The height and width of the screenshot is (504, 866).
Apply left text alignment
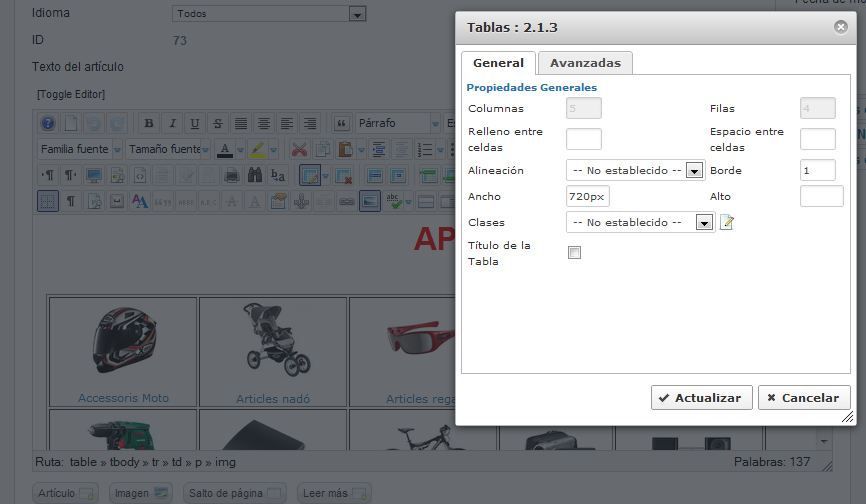287,123
